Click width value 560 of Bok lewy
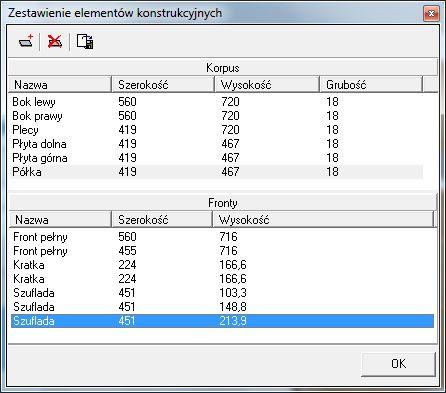This screenshot has height=393, width=446. [x=127, y=102]
